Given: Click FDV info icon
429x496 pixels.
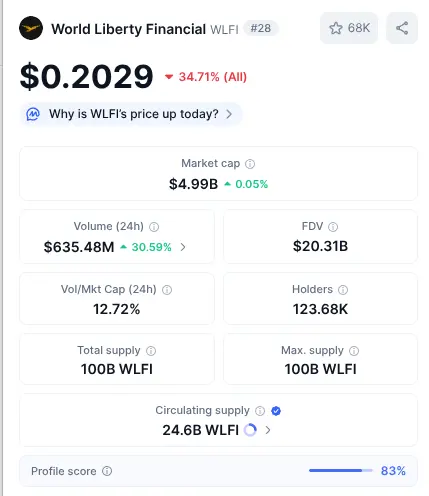Looking at the screenshot, I should click(333, 227).
